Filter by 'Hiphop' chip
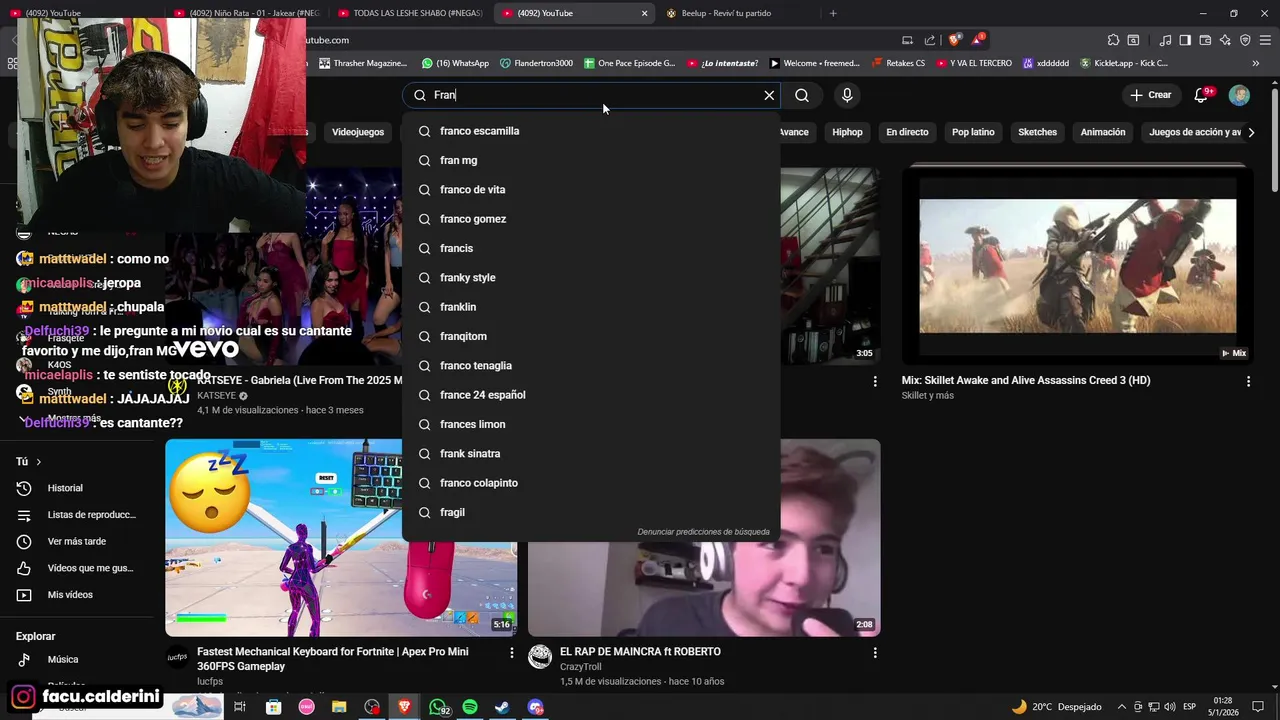Image resolution: width=1280 pixels, height=720 pixels. coord(847,132)
